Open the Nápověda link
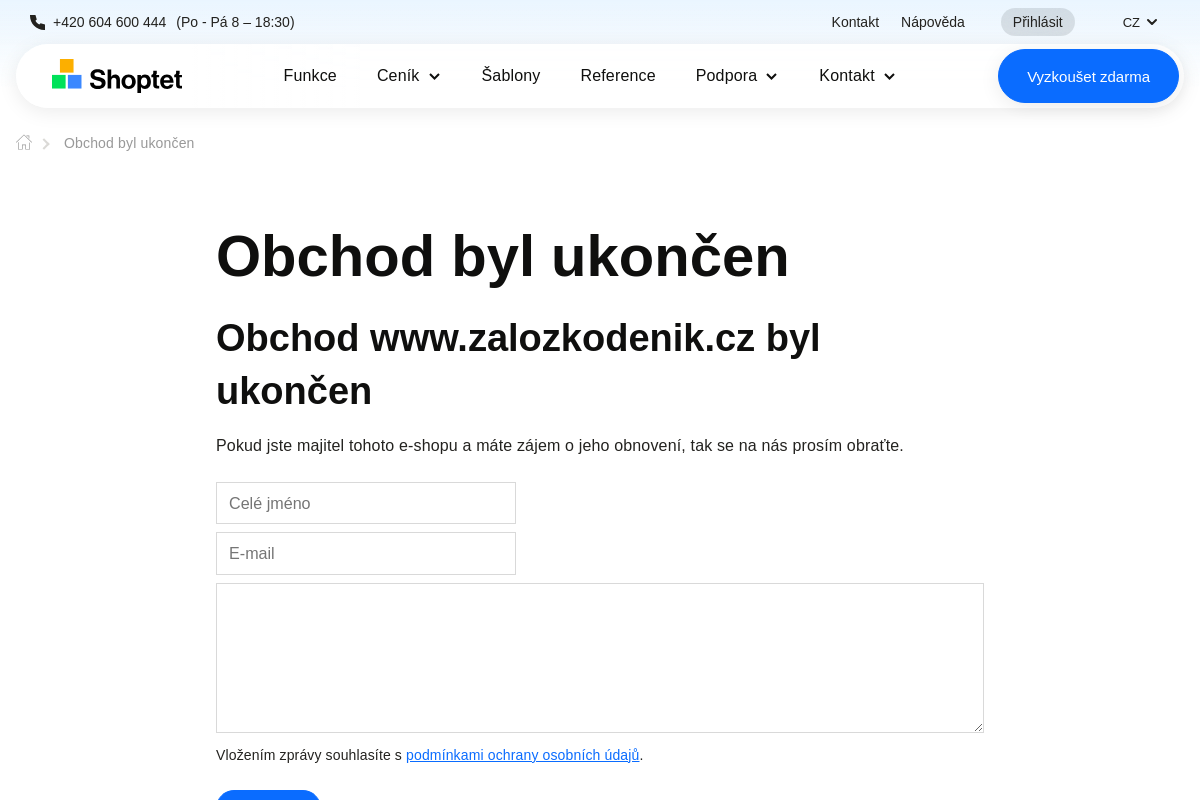This screenshot has height=800, width=1200. click(x=932, y=21)
